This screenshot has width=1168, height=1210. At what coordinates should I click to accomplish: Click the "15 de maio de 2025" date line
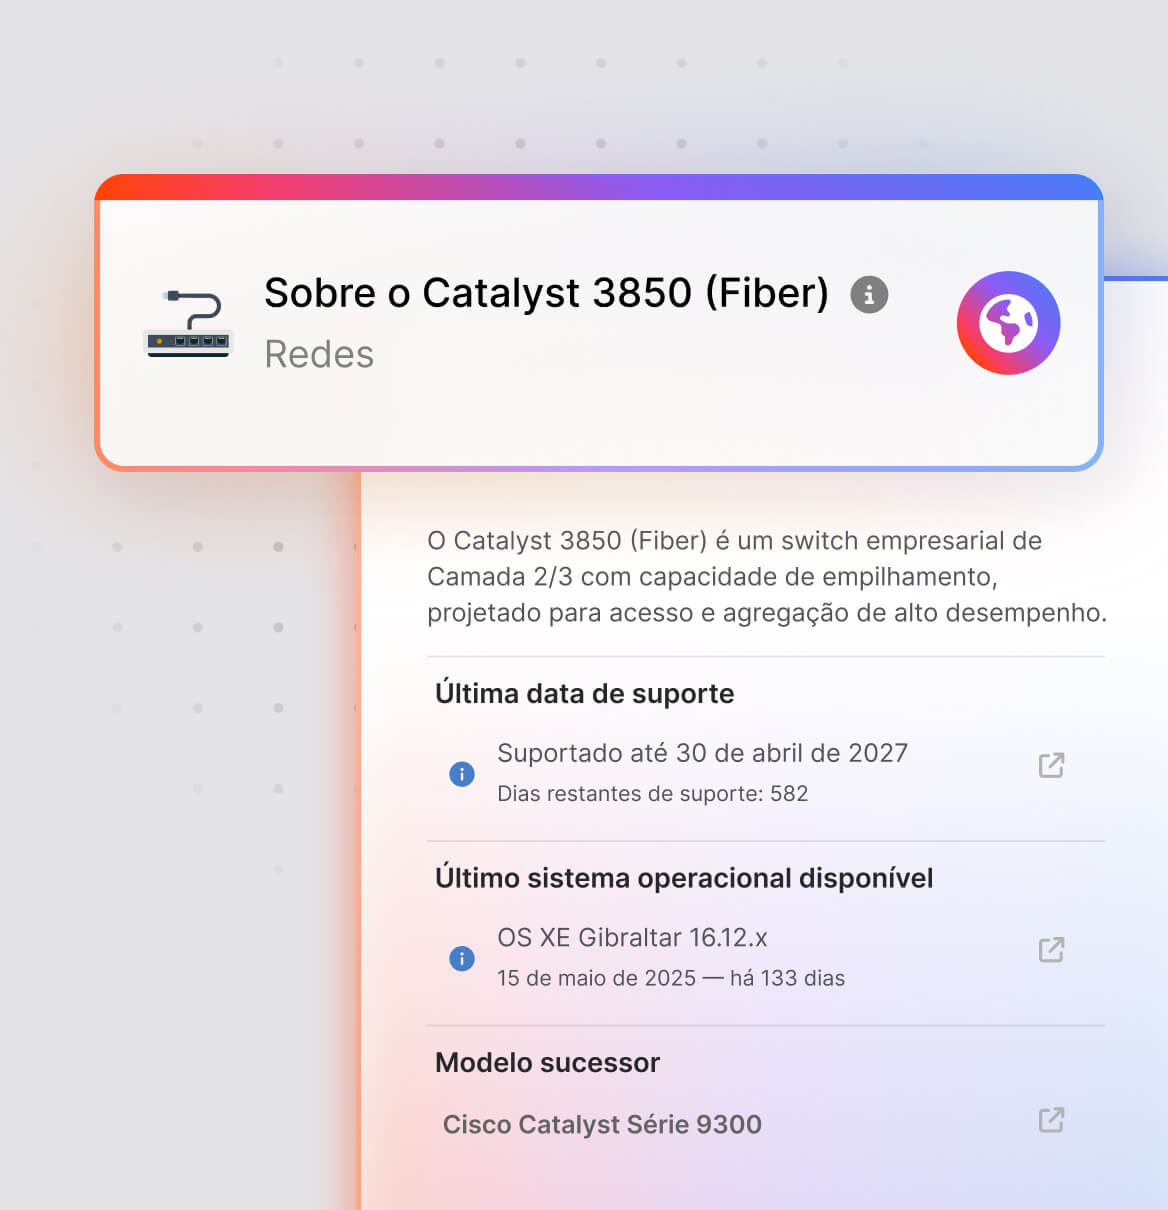670,978
